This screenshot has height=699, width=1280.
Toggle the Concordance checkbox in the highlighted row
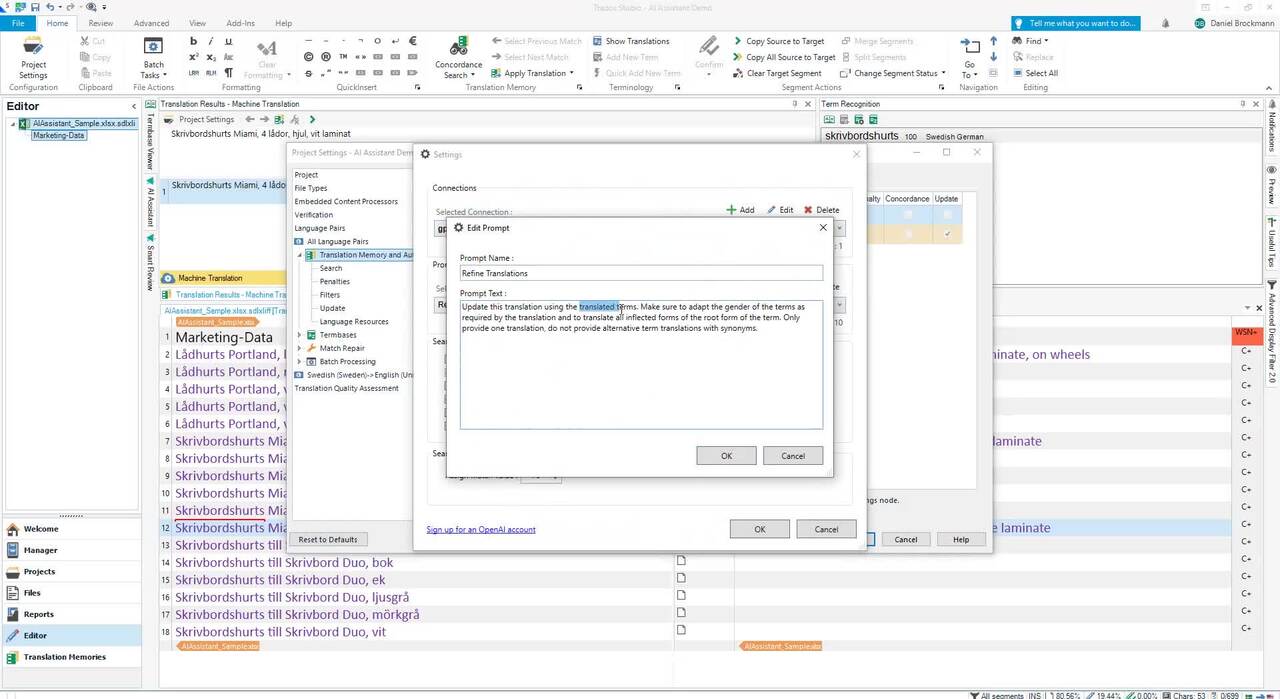click(x=907, y=233)
